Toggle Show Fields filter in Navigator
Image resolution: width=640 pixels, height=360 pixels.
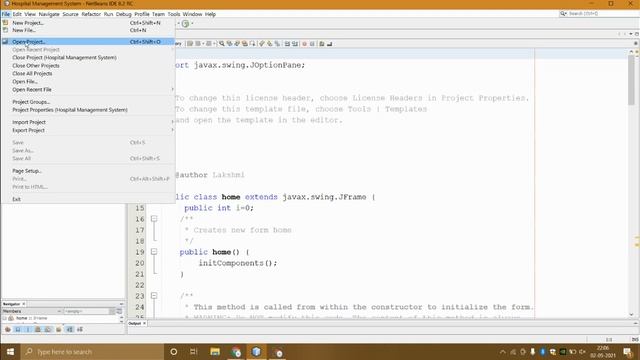17,329
